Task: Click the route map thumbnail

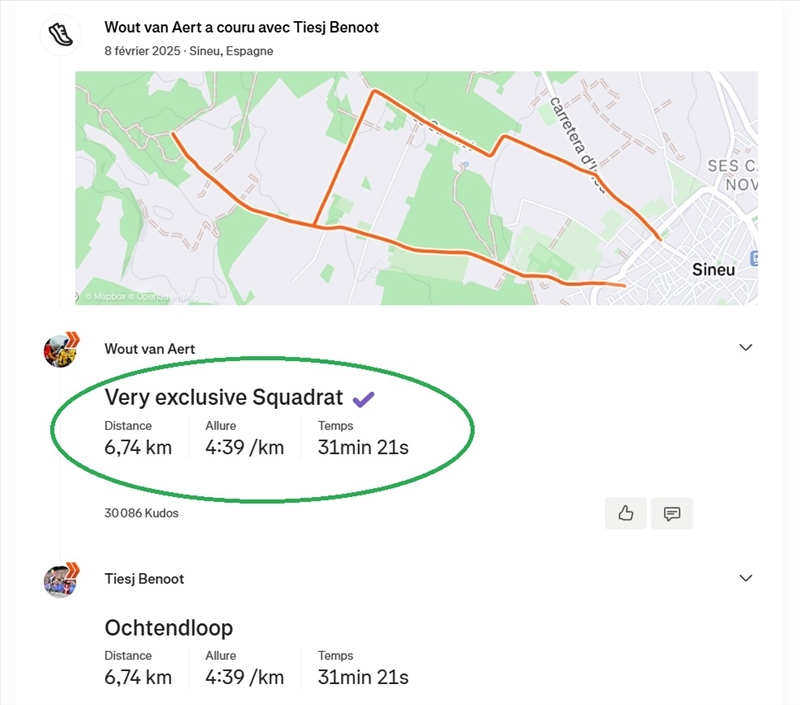Action: [x=416, y=187]
